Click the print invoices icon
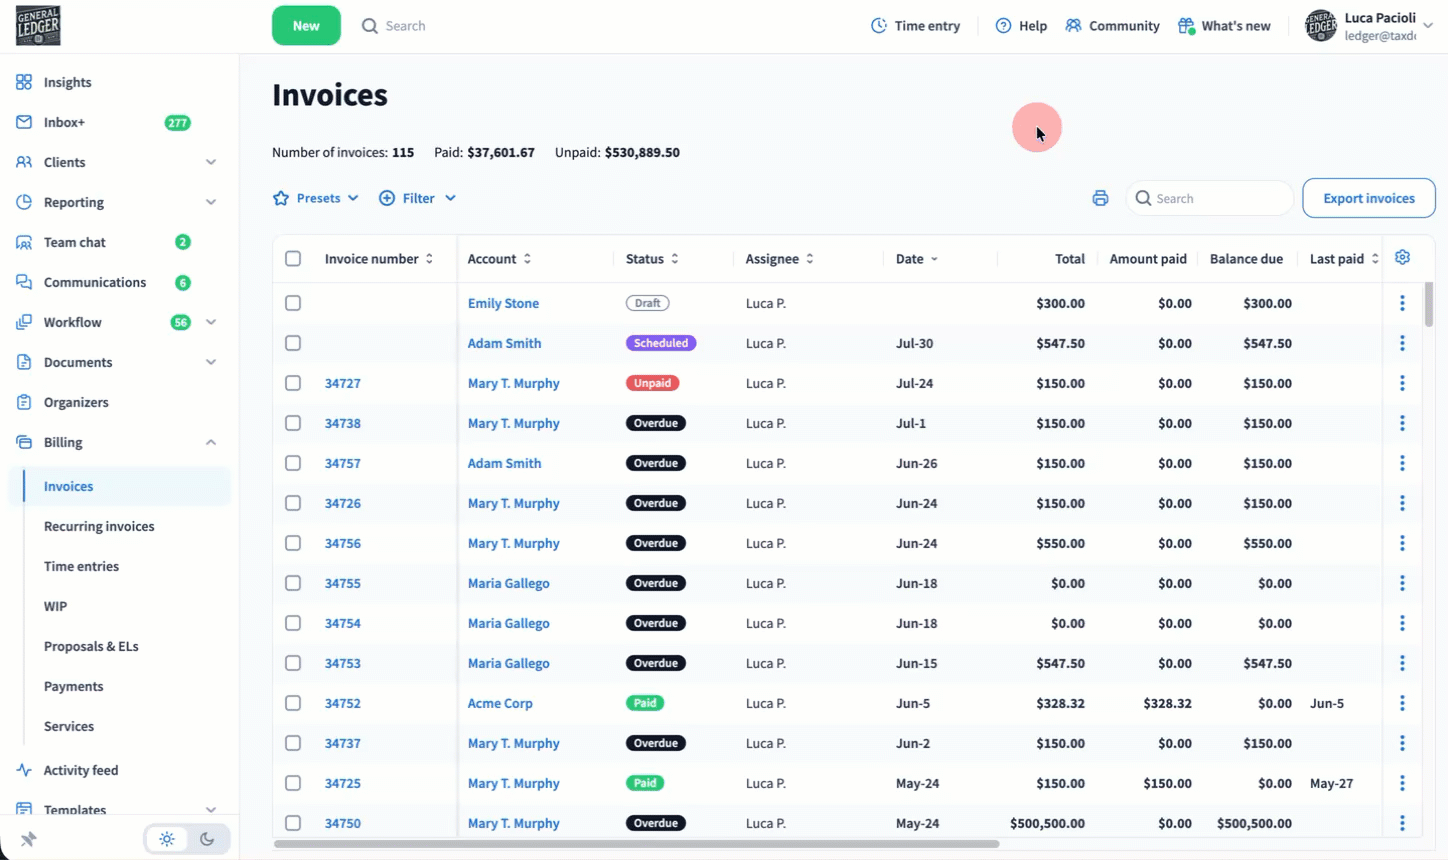 [1100, 198]
